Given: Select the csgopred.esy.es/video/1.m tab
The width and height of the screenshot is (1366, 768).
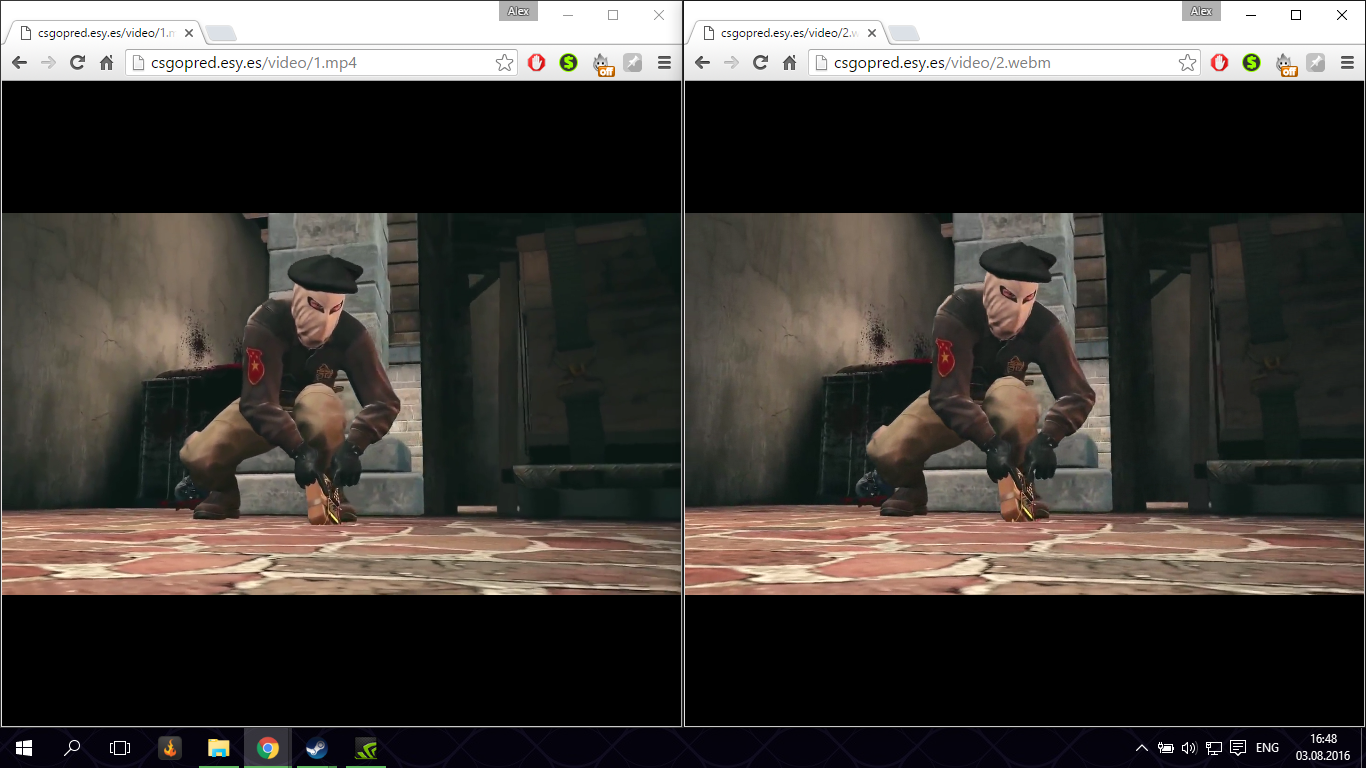Looking at the screenshot, I should point(104,33).
